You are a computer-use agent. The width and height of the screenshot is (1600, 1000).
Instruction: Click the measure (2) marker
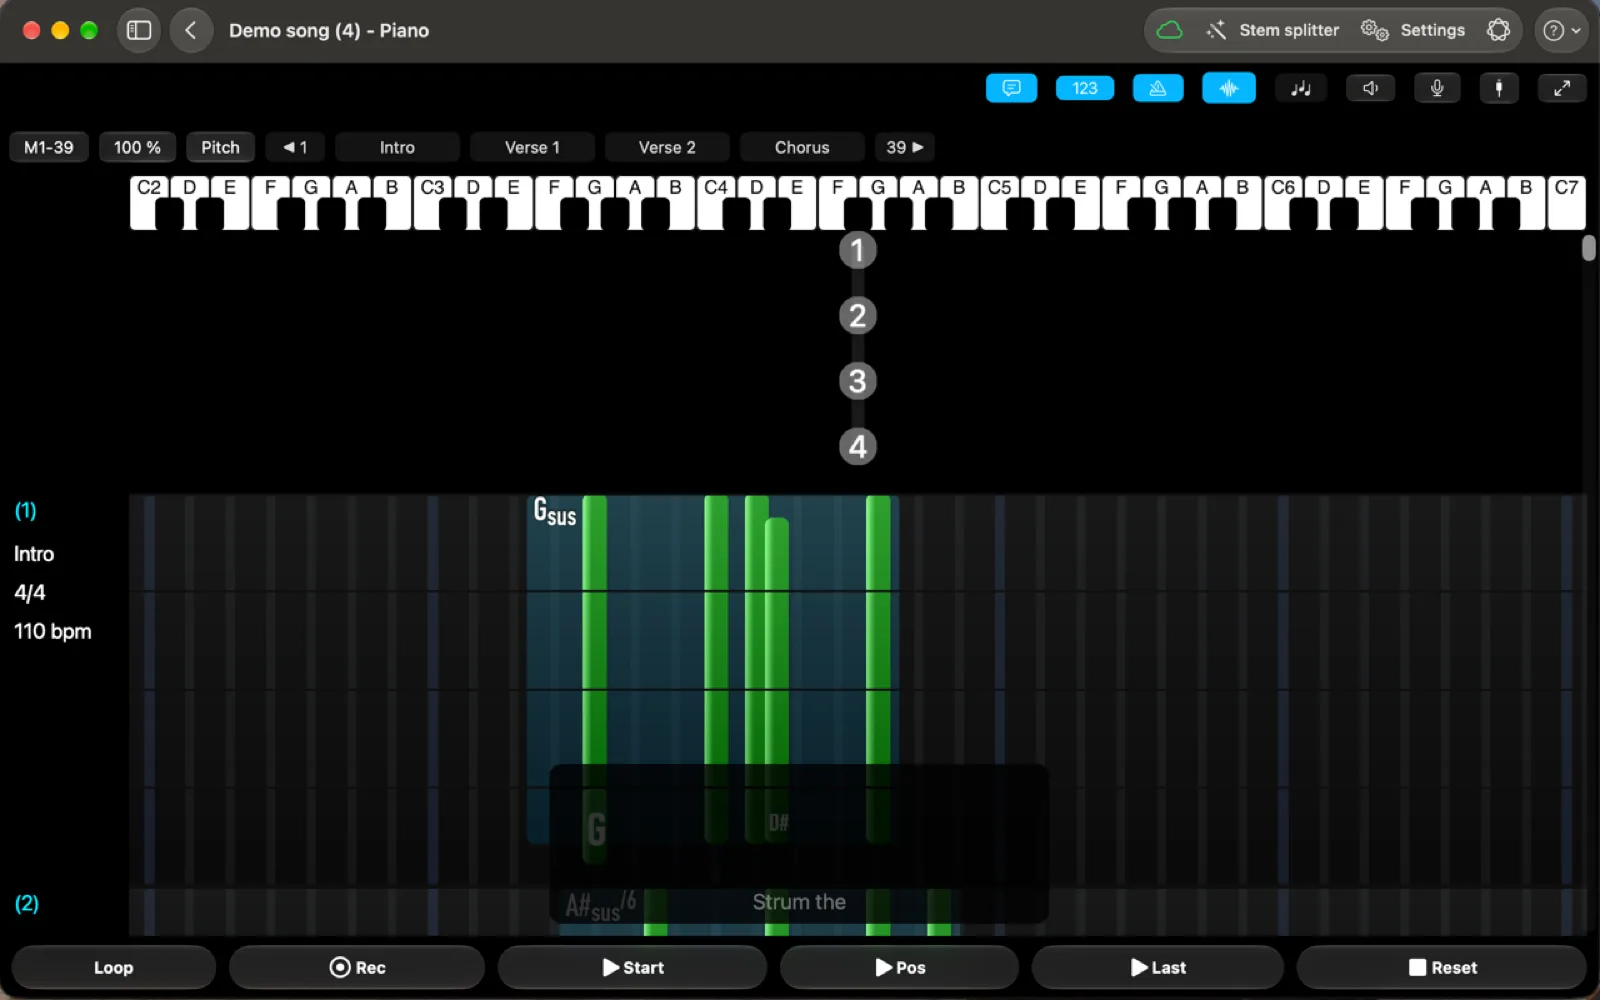(26, 903)
